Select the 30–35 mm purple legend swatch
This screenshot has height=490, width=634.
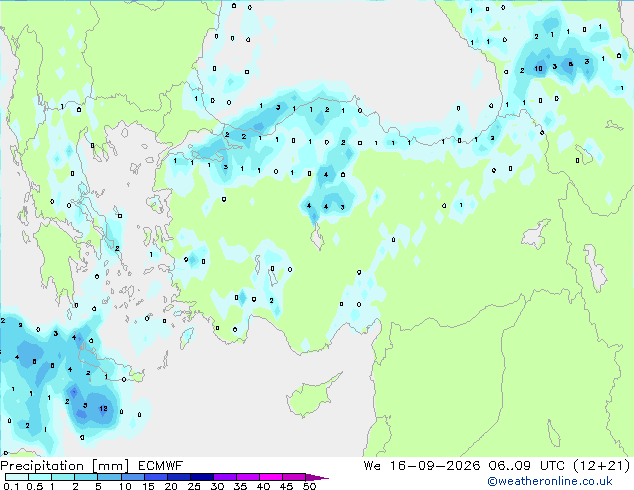click(224, 477)
